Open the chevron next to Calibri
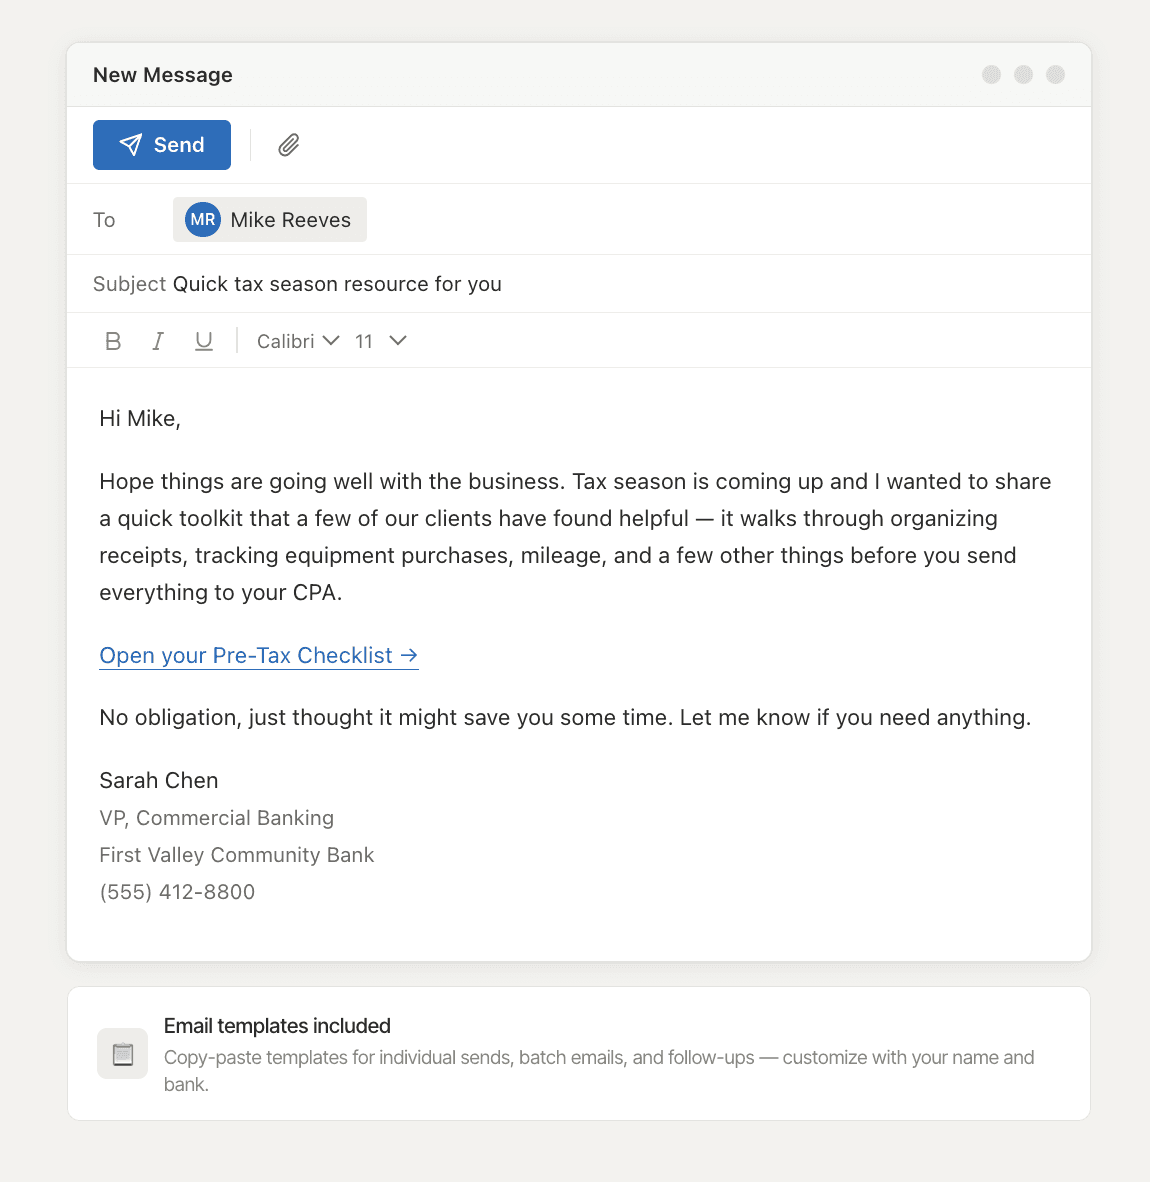The width and height of the screenshot is (1150, 1182). pyautogui.click(x=331, y=341)
